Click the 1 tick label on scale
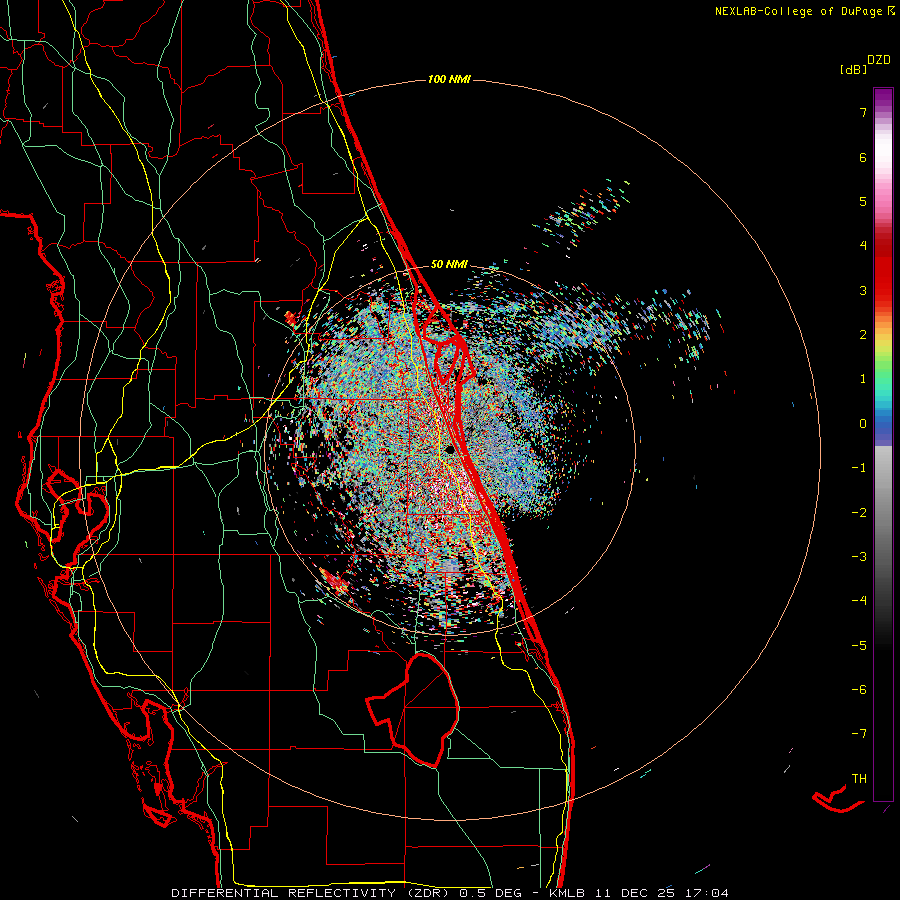The image size is (900, 900). point(863,379)
